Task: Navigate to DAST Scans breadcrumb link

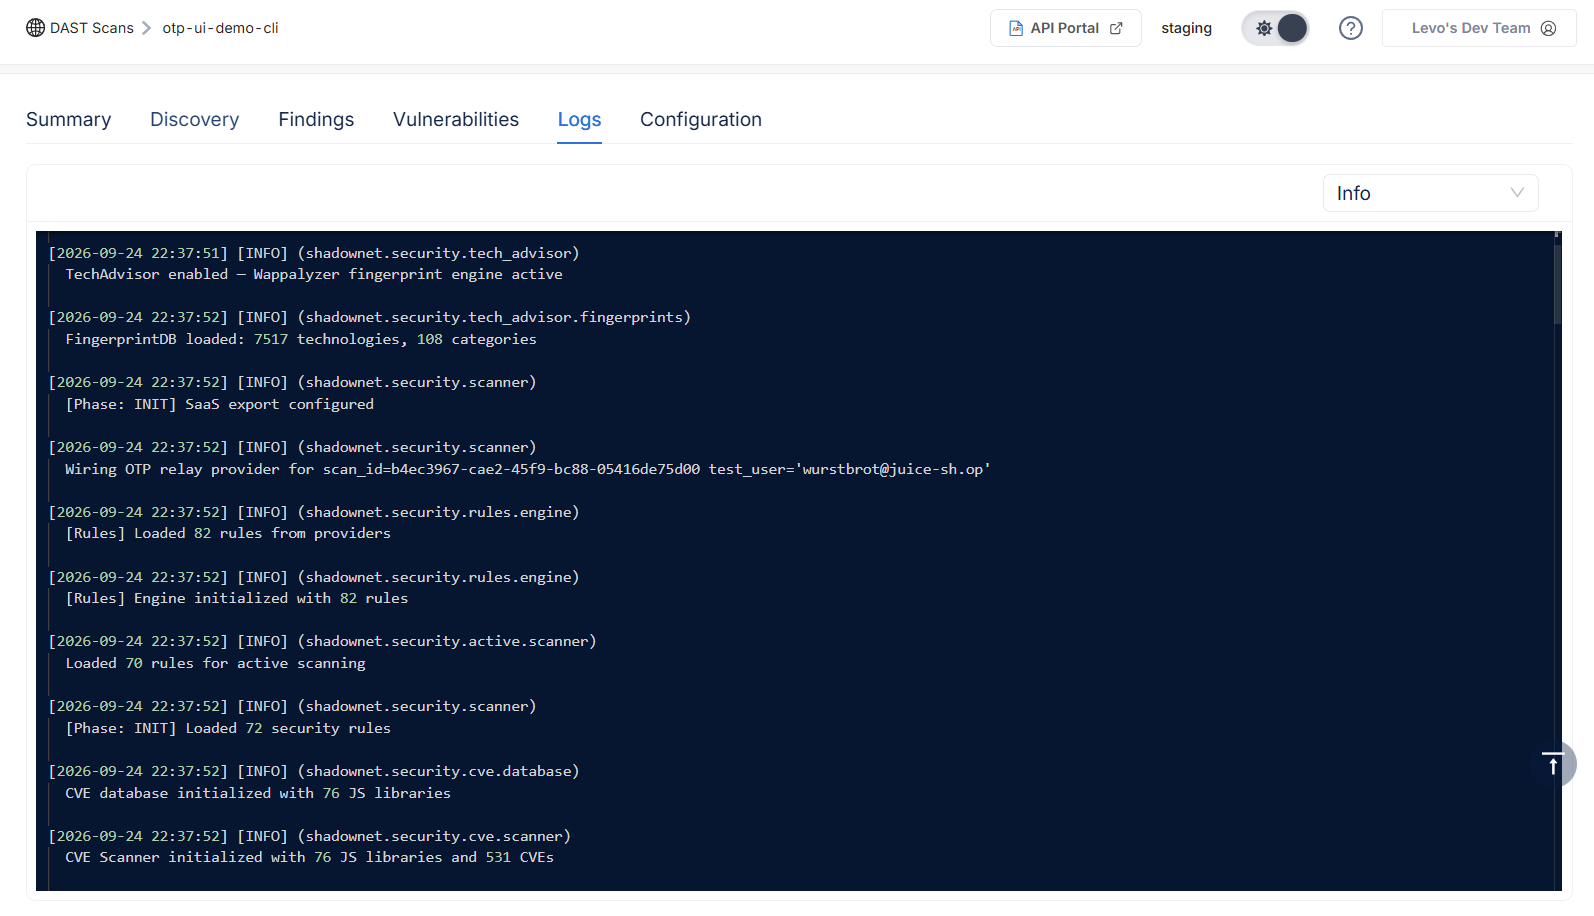Action: [92, 28]
